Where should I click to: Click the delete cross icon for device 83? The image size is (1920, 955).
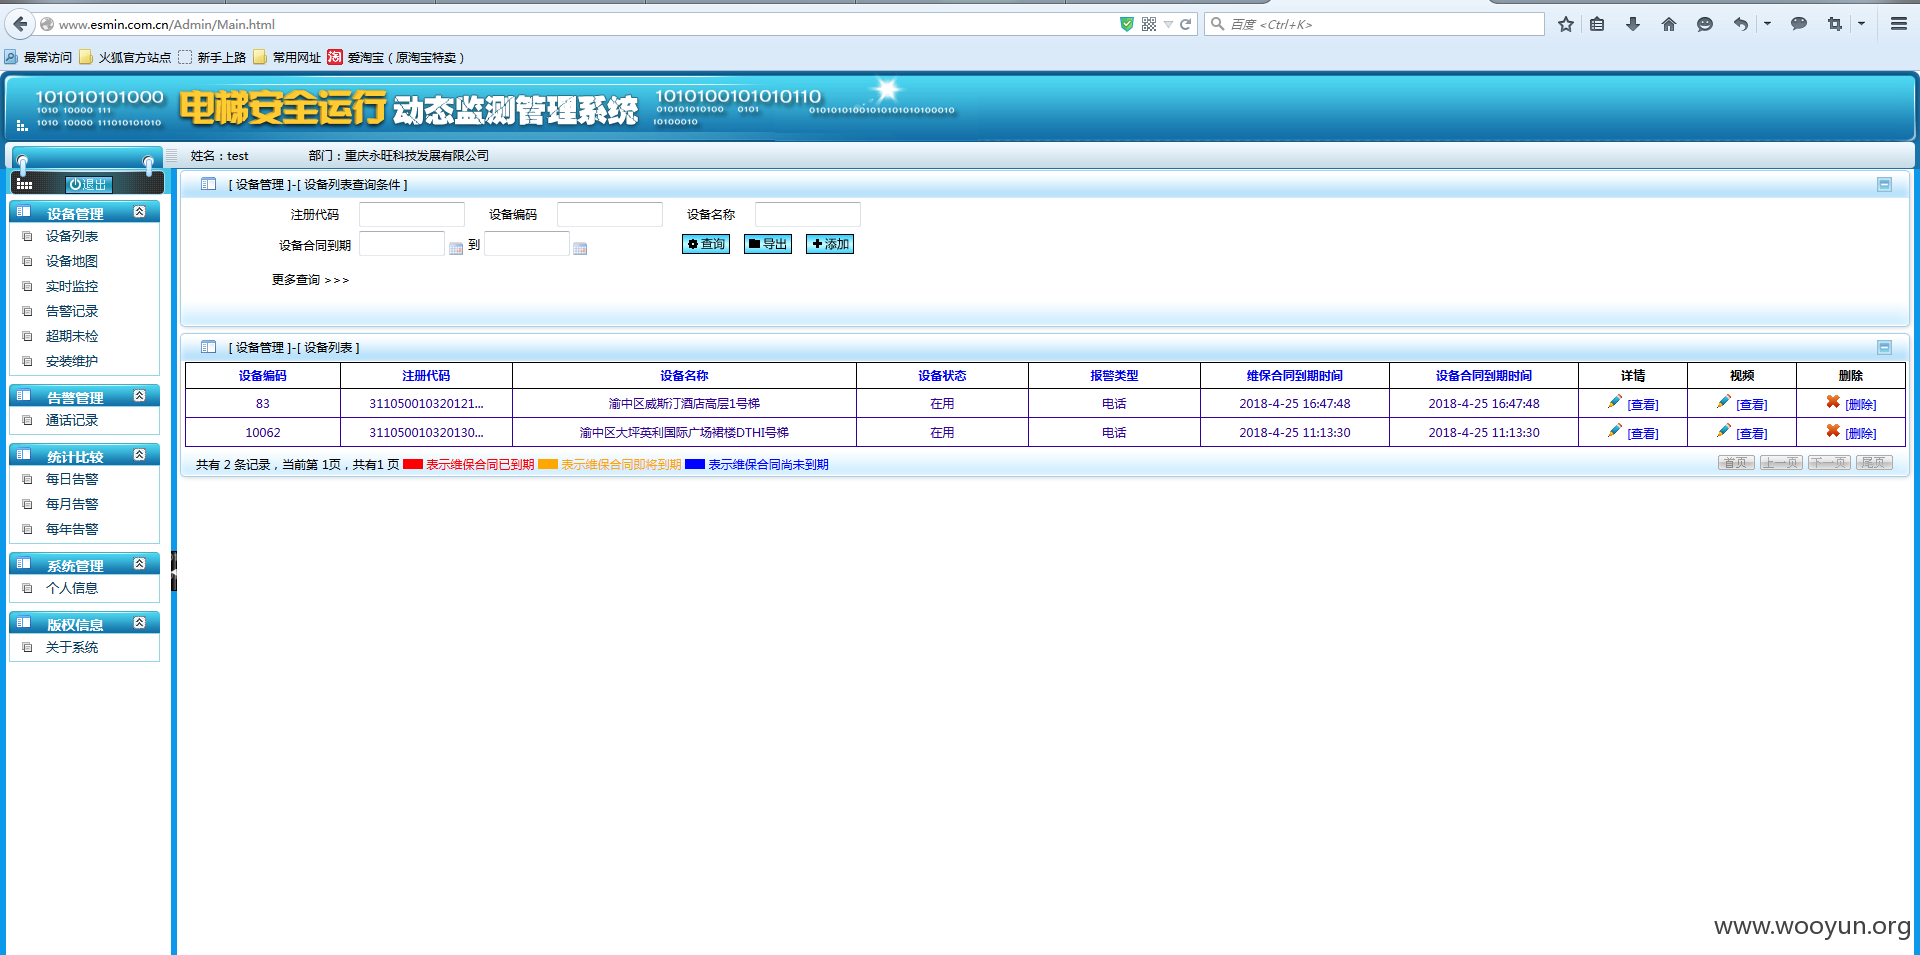pyautogui.click(x=1833, y=402)
